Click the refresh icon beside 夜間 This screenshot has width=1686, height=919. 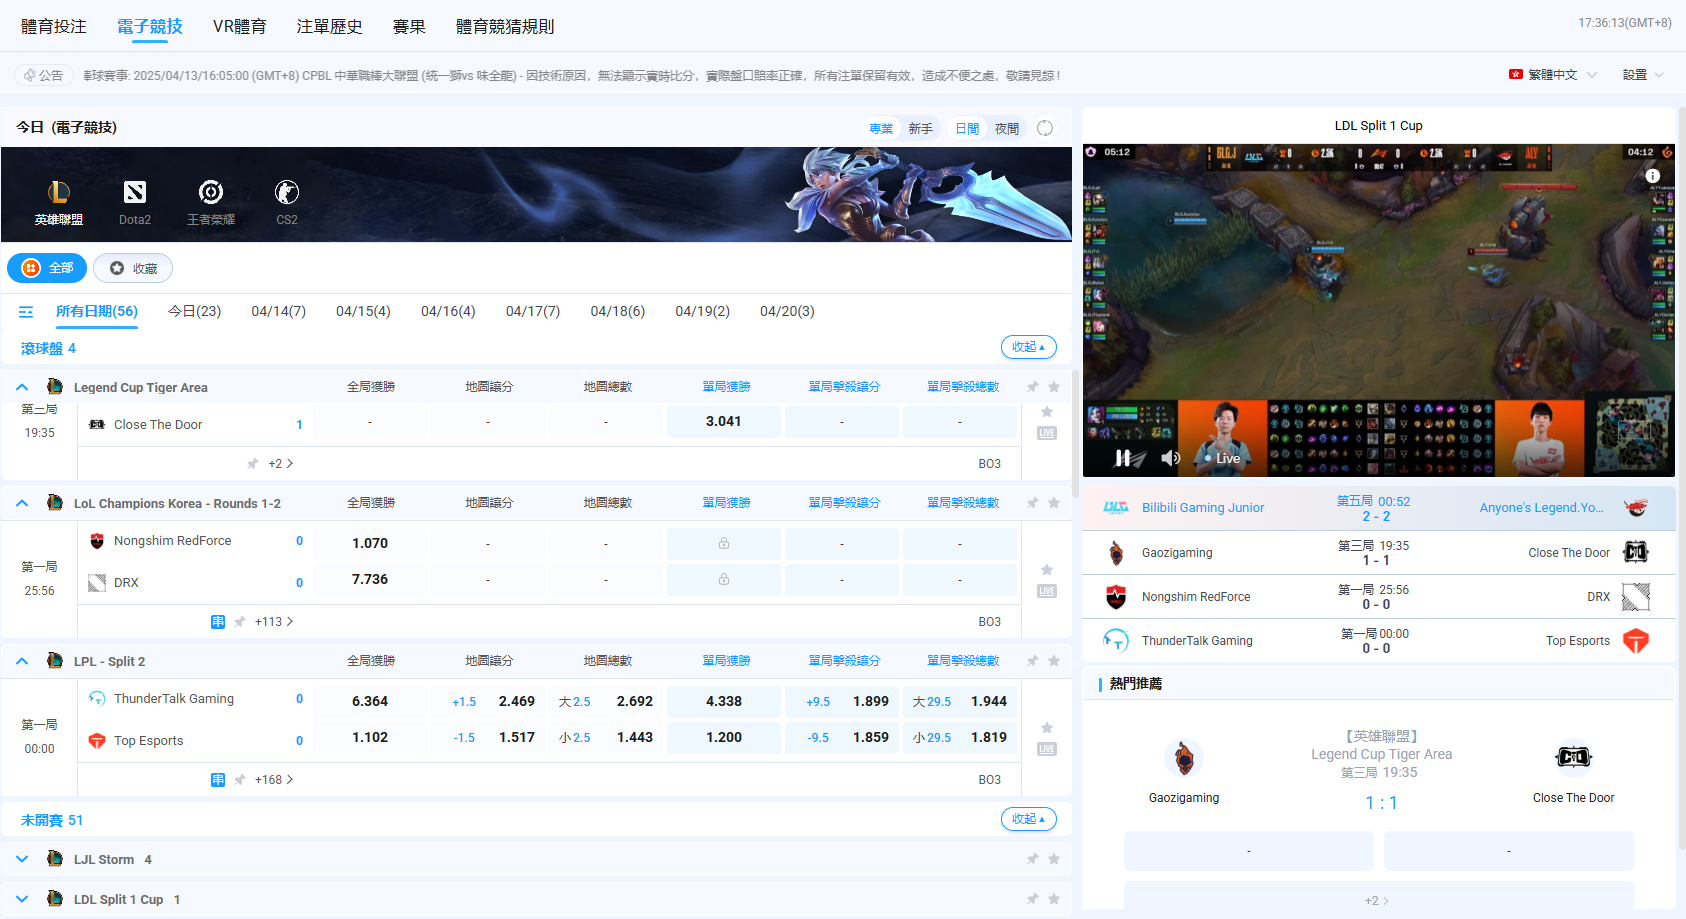click(x=1045, y=128)
